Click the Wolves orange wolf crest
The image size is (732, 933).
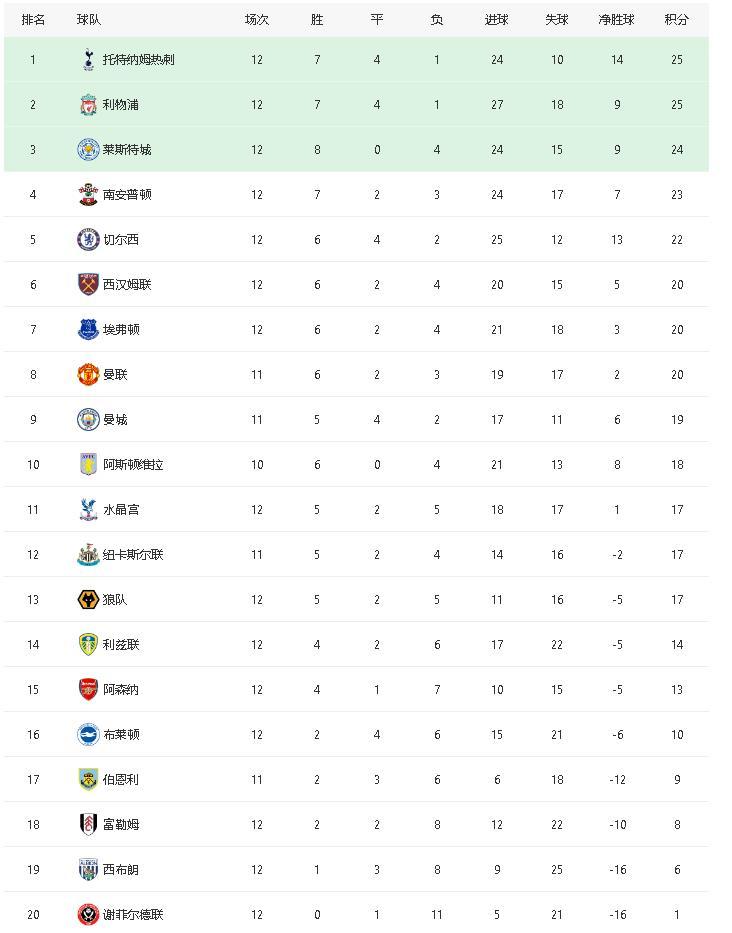(x=88, y=599)
